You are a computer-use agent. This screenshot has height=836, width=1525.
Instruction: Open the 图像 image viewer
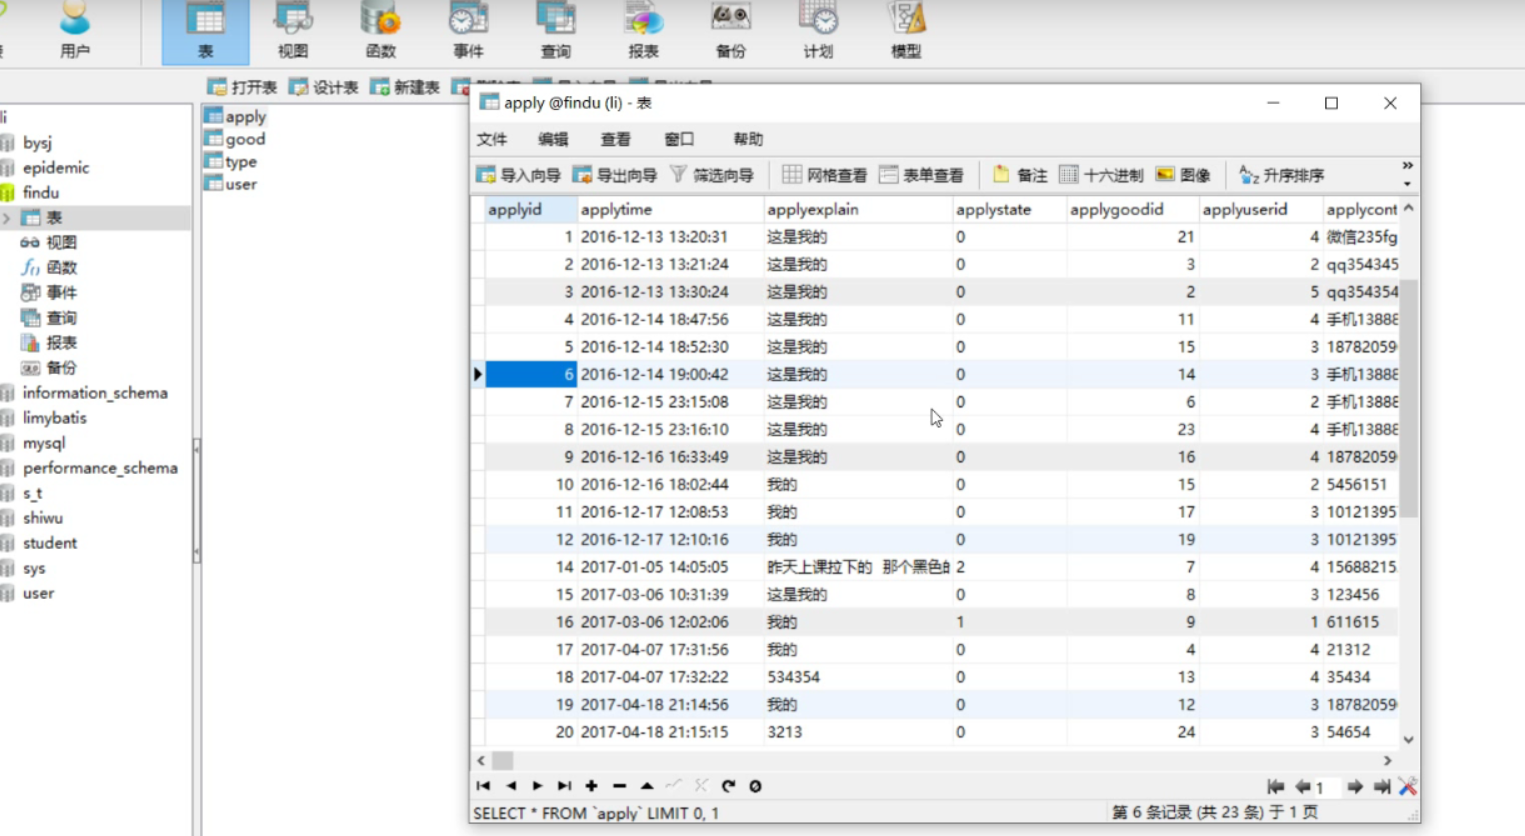tap(1182, 175)
